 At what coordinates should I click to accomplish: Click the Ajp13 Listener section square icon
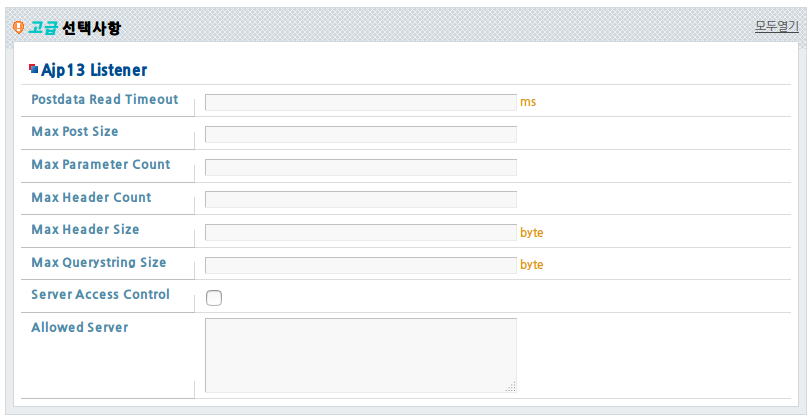pyautogui.click(x=34, y=68)
